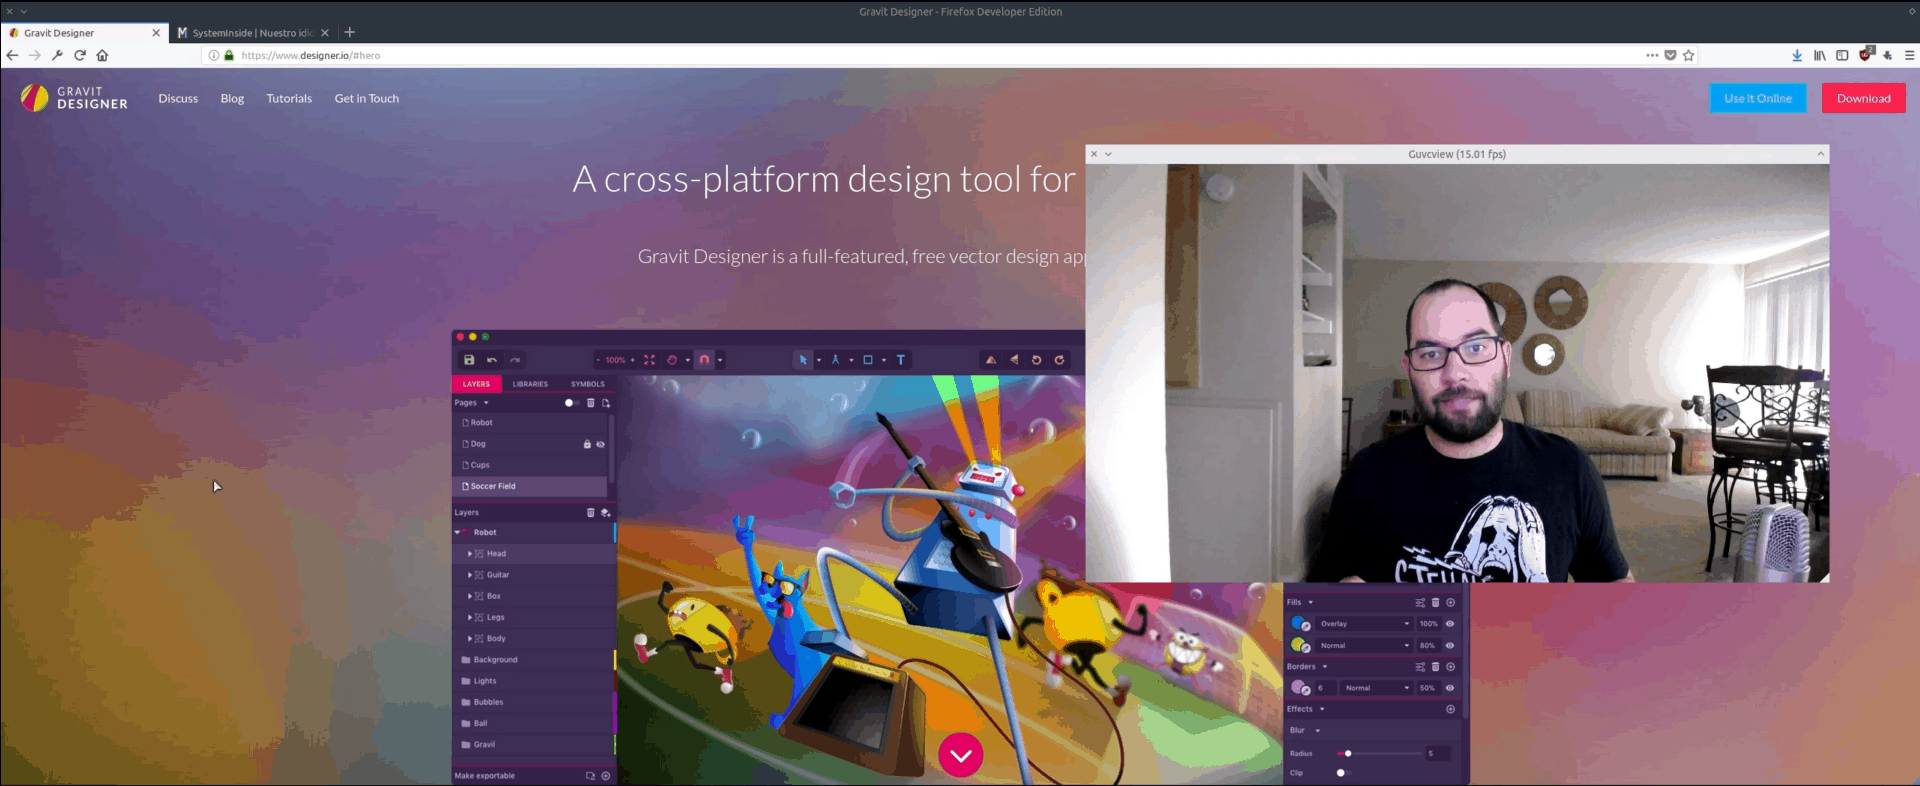Open the Blog menu link
This screenshot has height=786, width=1920.
(x=232, y=98)
